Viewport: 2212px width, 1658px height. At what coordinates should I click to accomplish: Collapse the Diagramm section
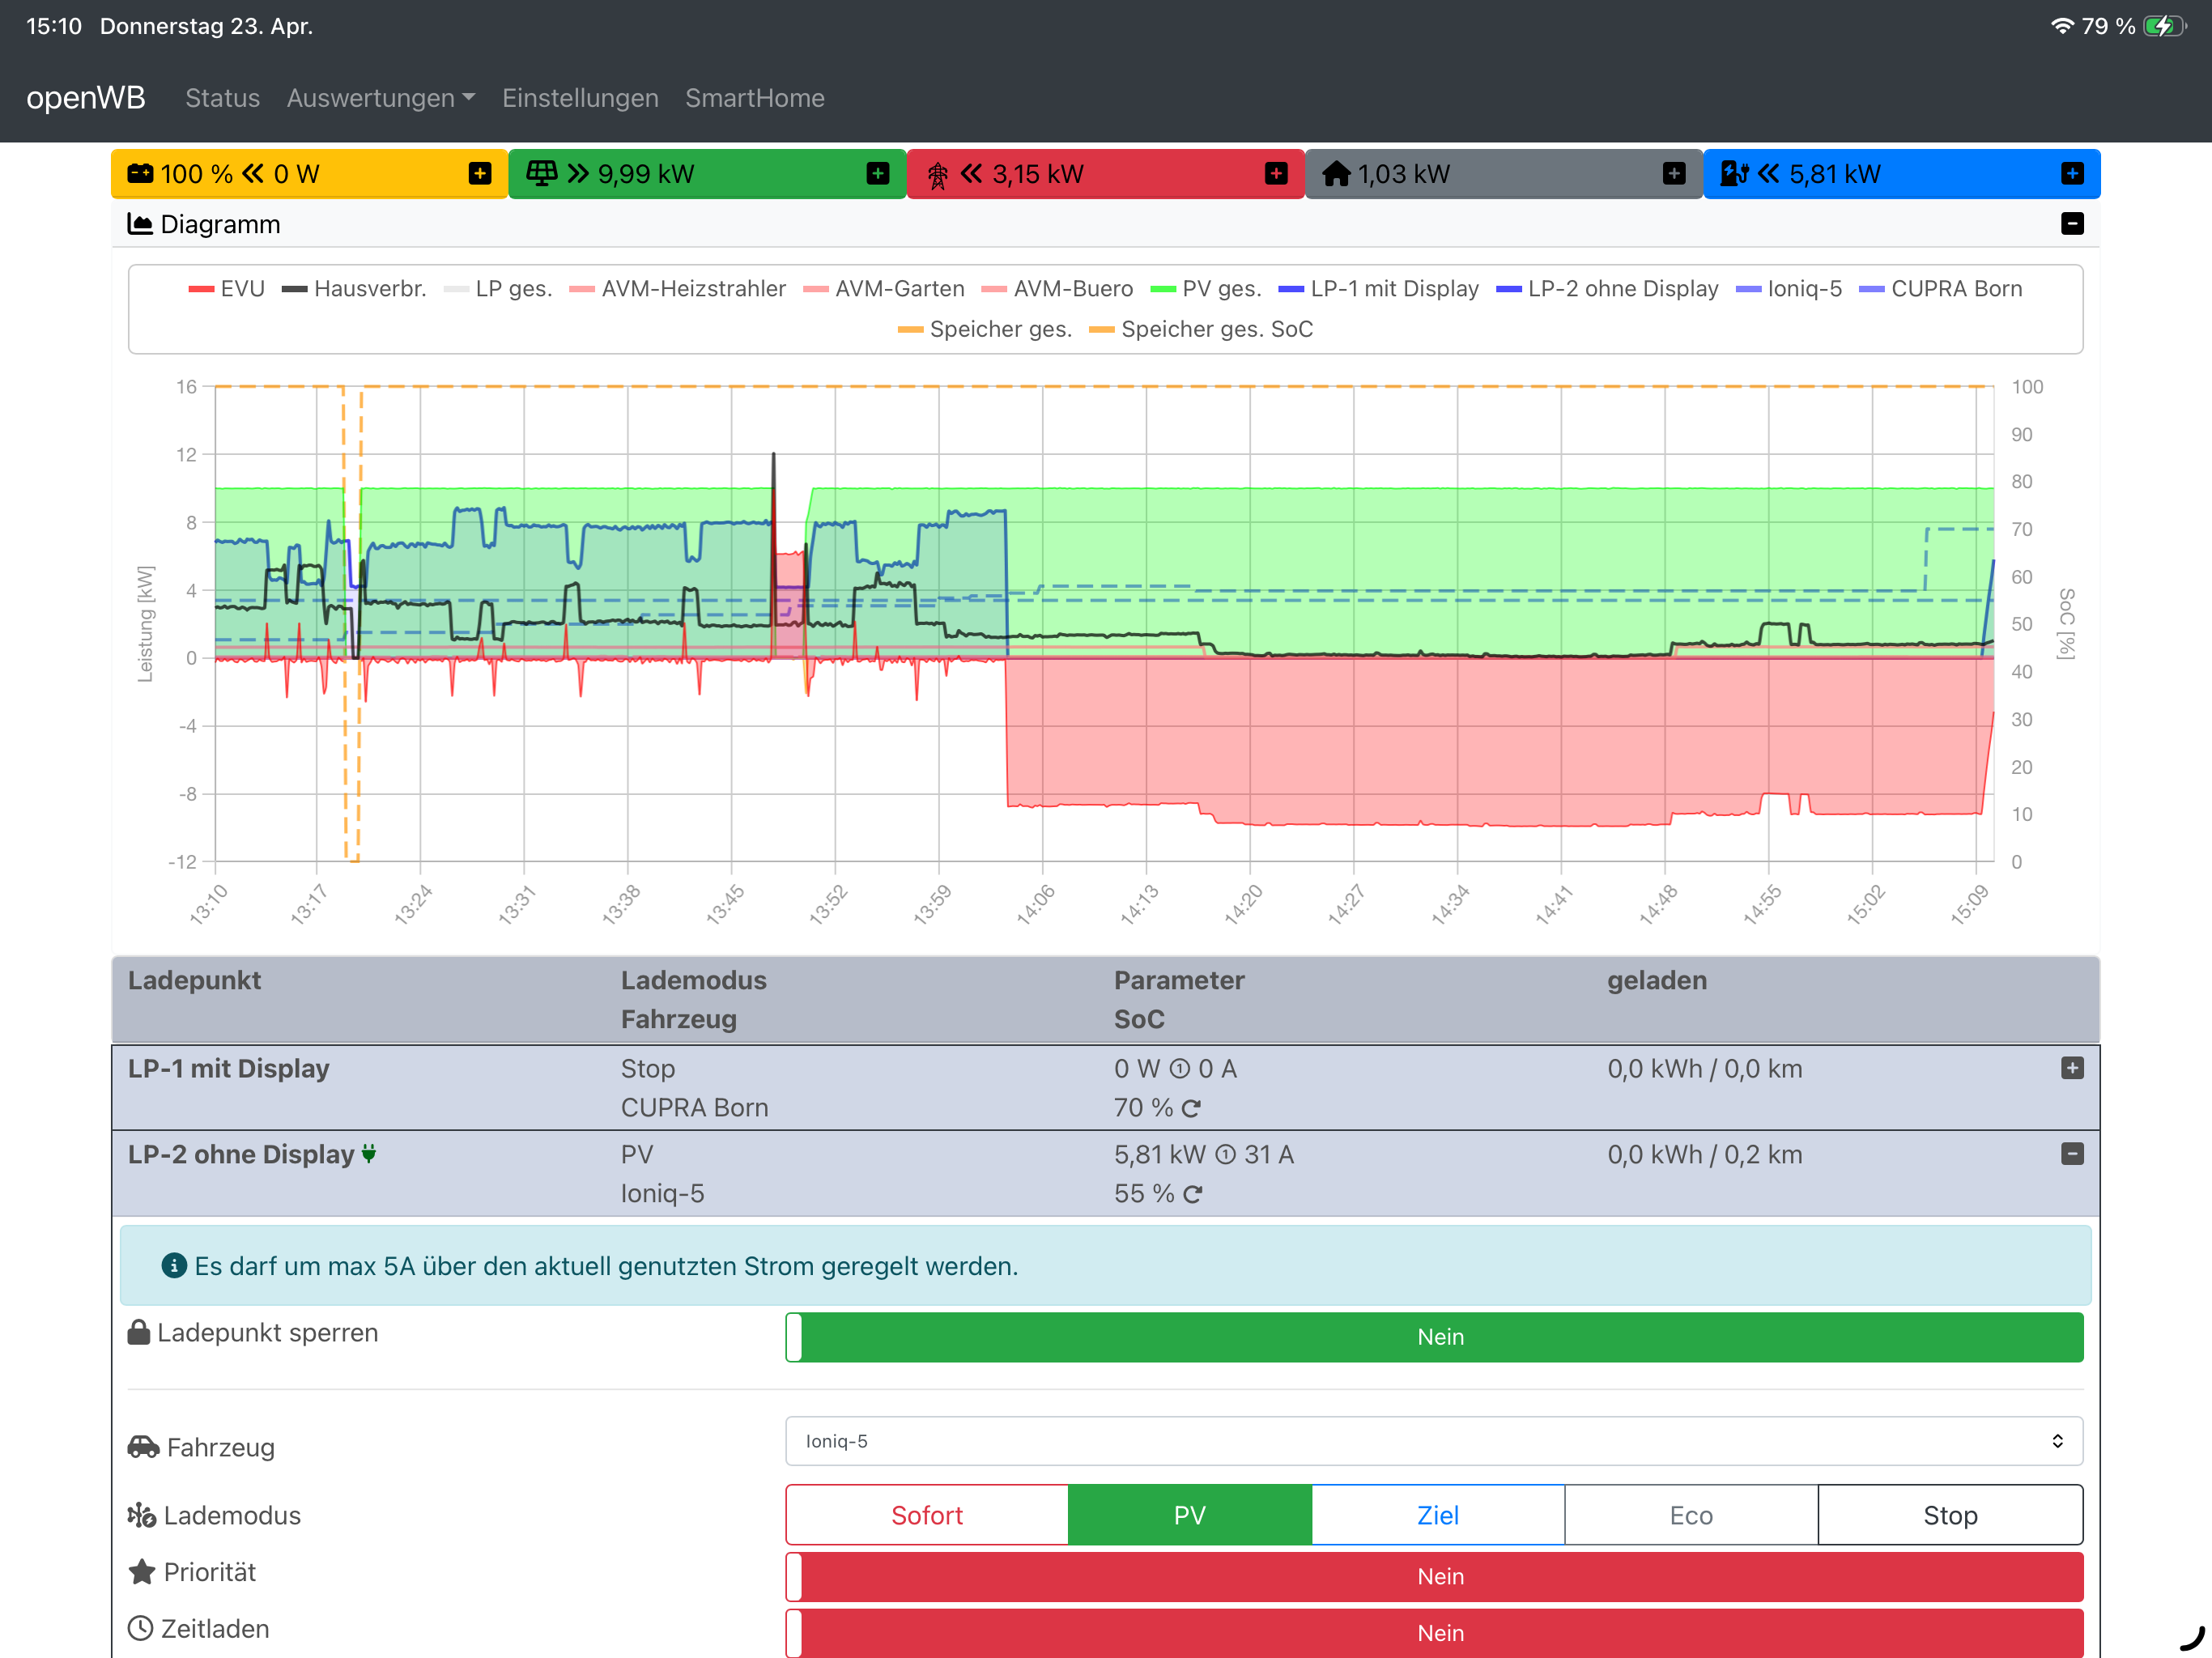2072,224
